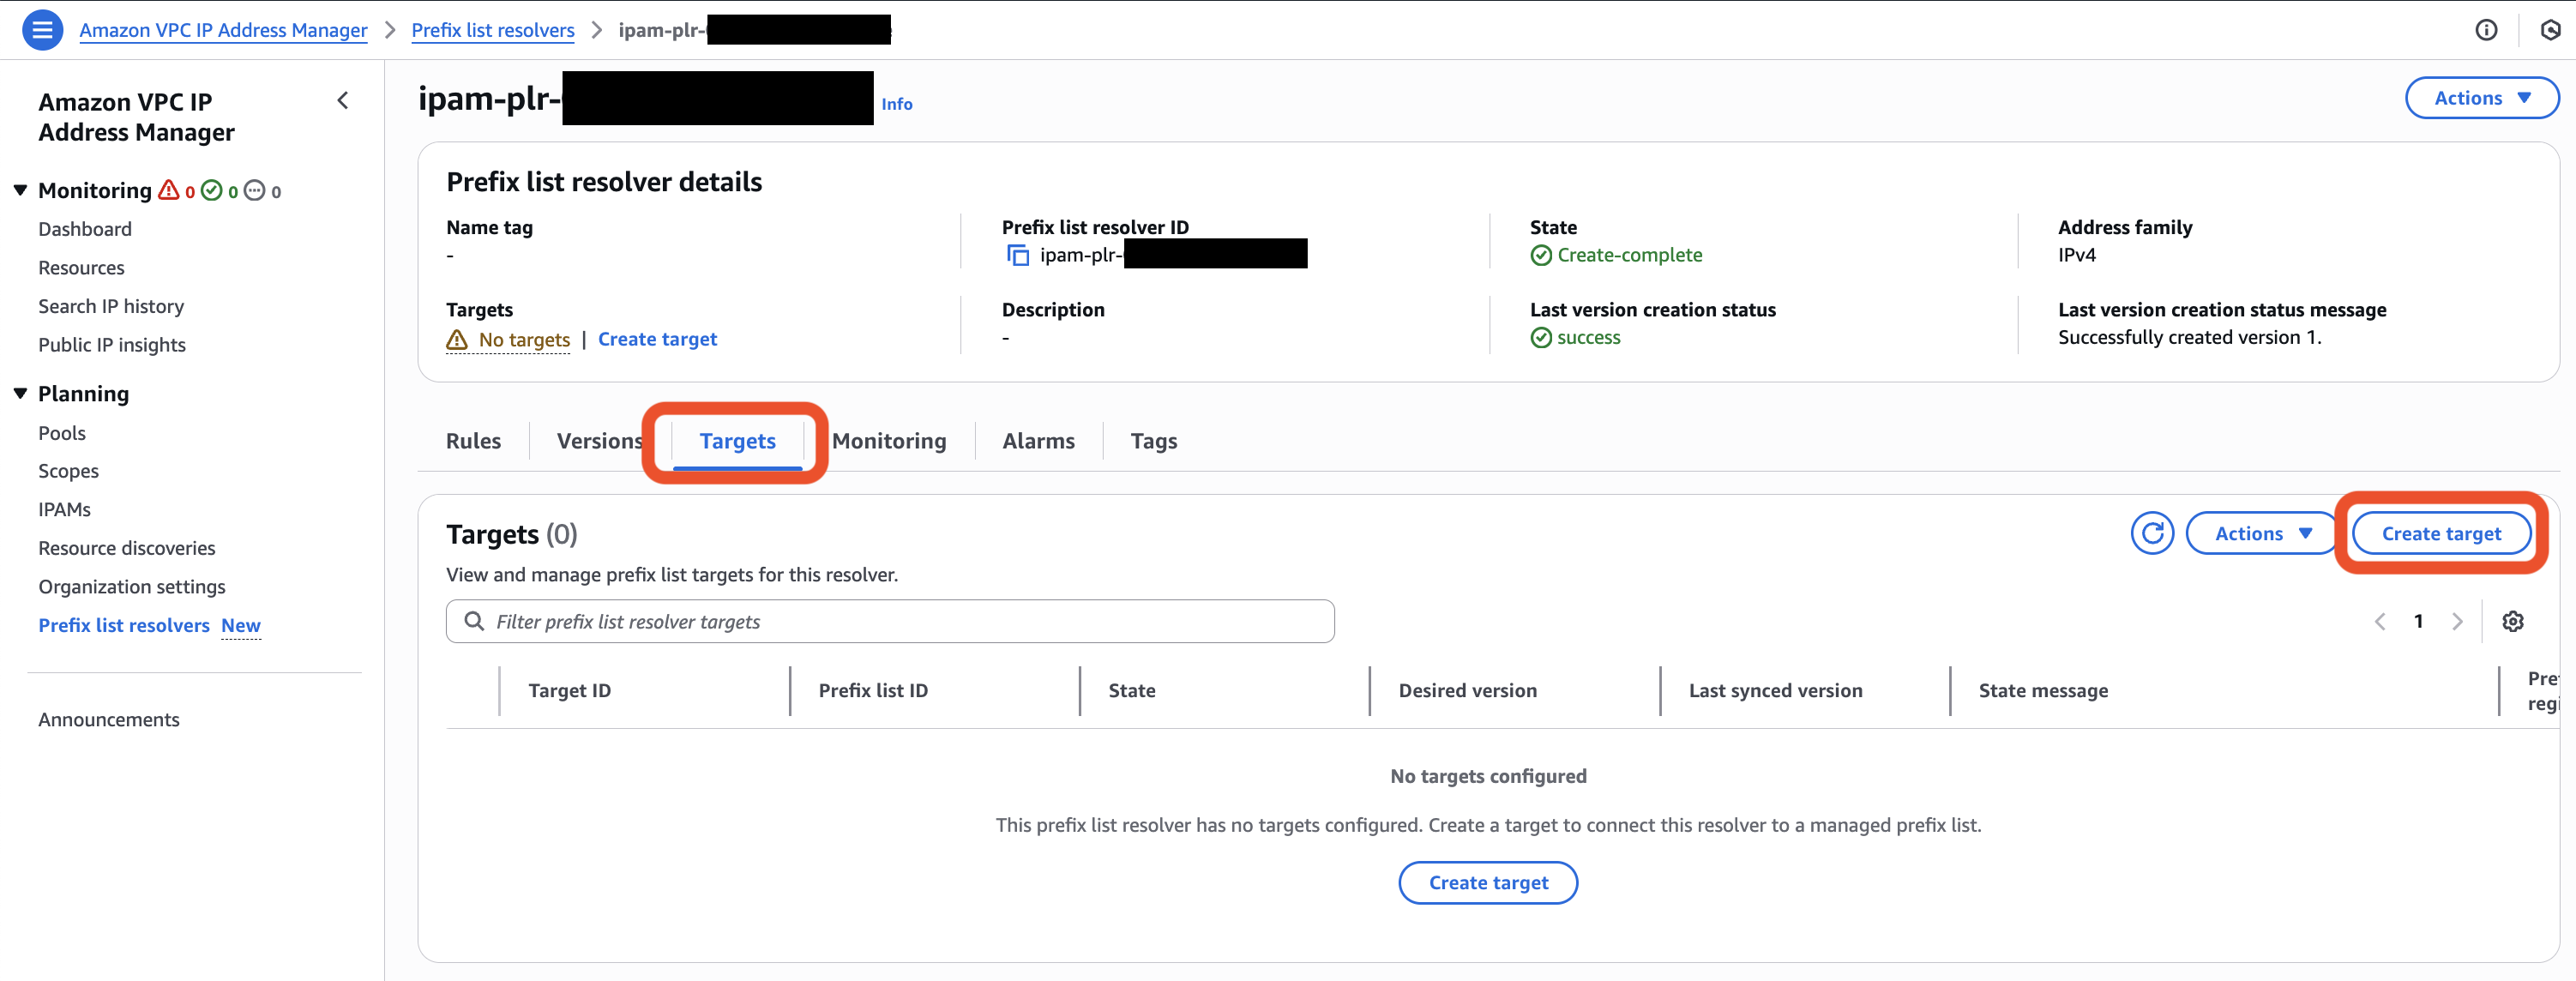Go to next page of targets

tap(2456, 621)
